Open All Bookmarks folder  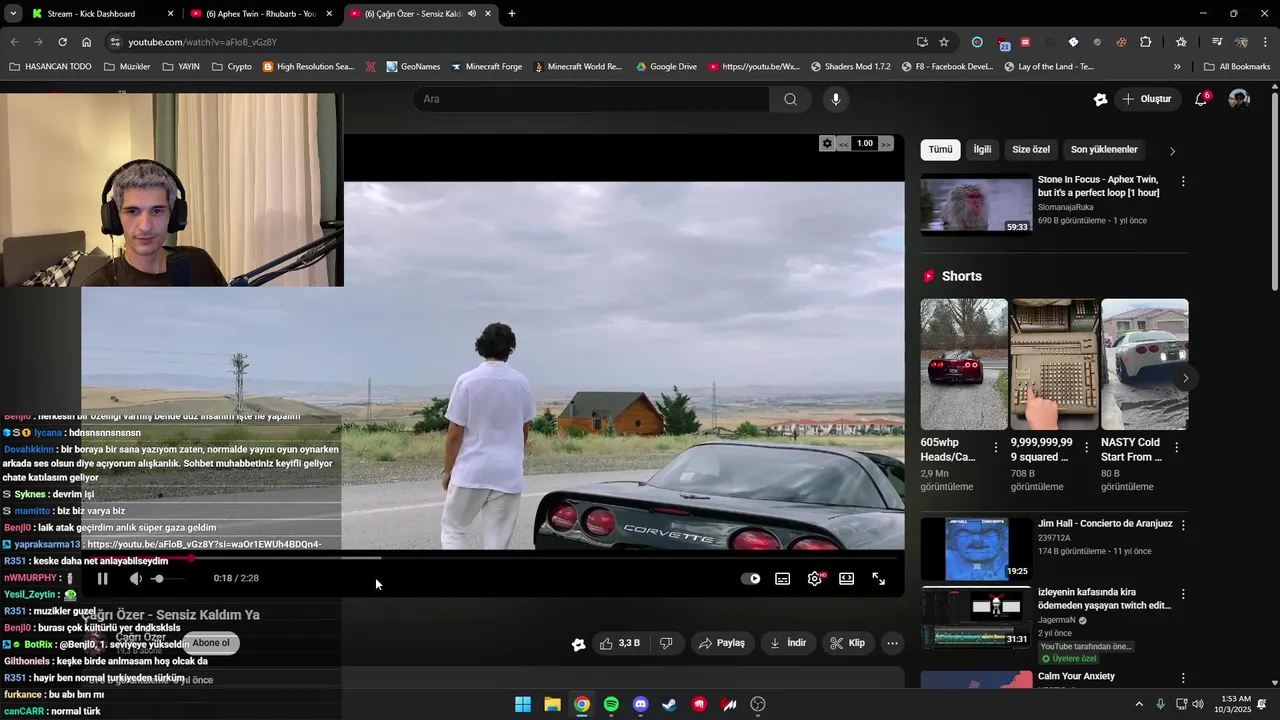(1237, 67)
